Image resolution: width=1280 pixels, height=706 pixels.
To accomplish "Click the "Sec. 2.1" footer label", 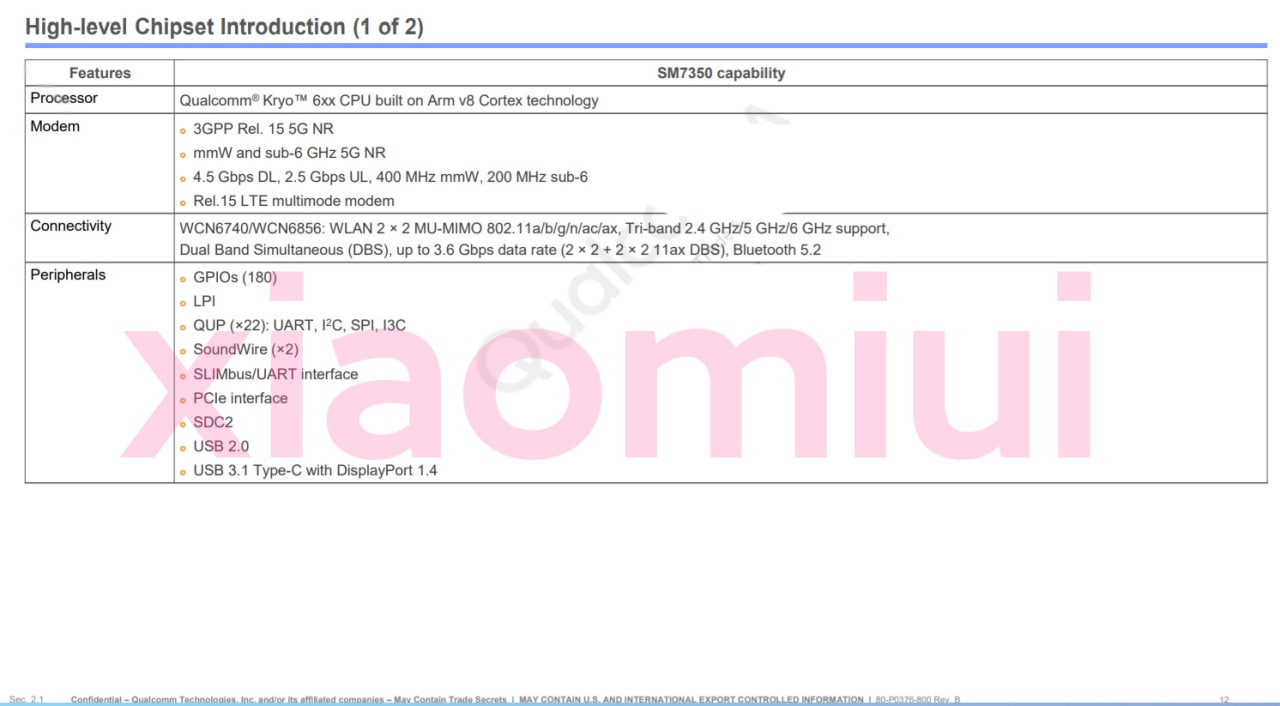I will 26,699.
